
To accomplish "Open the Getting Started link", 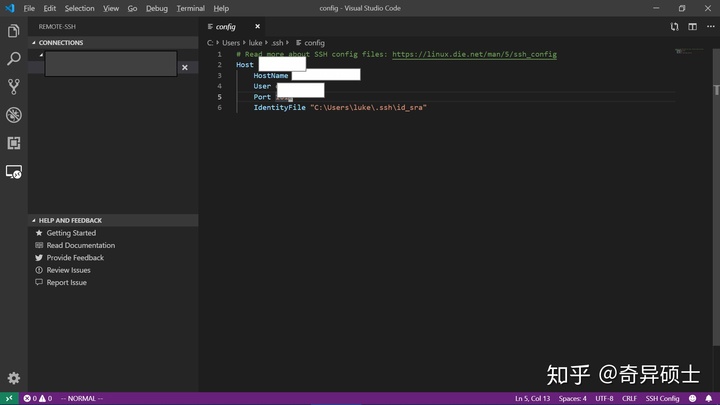I will click(71, 233).
